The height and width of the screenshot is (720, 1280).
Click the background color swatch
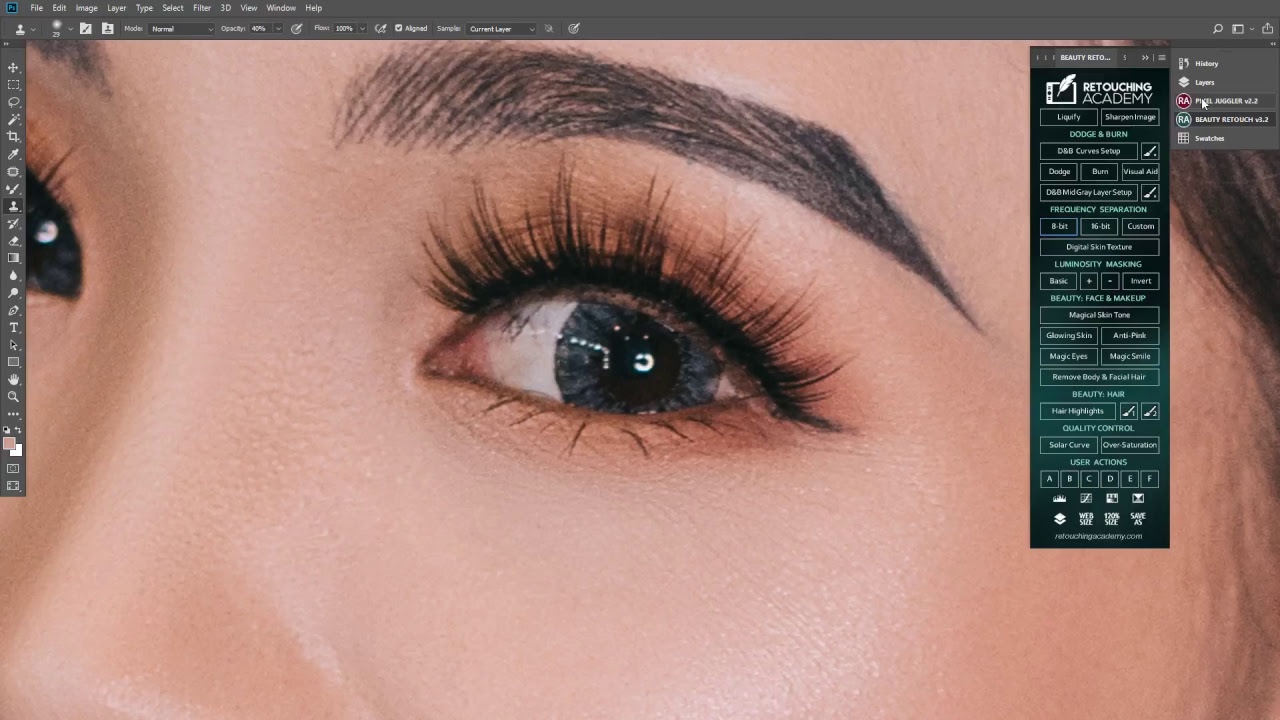pyautogui.click(x=18, y=452)
